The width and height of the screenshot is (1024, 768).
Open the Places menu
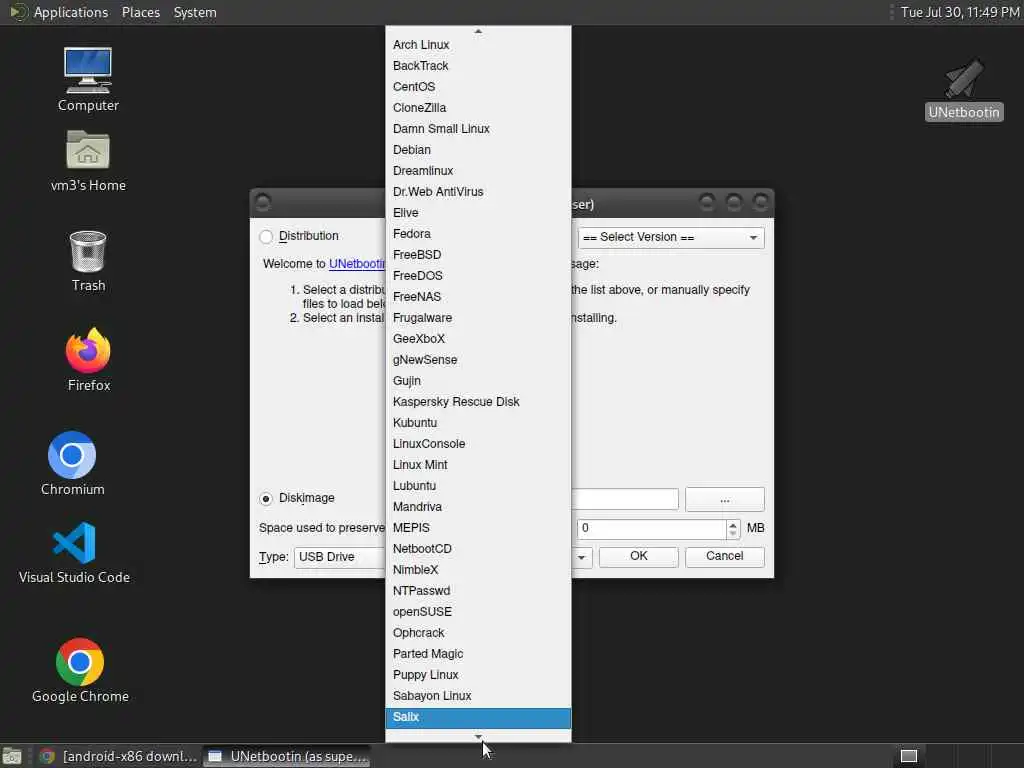click(141, 12)
